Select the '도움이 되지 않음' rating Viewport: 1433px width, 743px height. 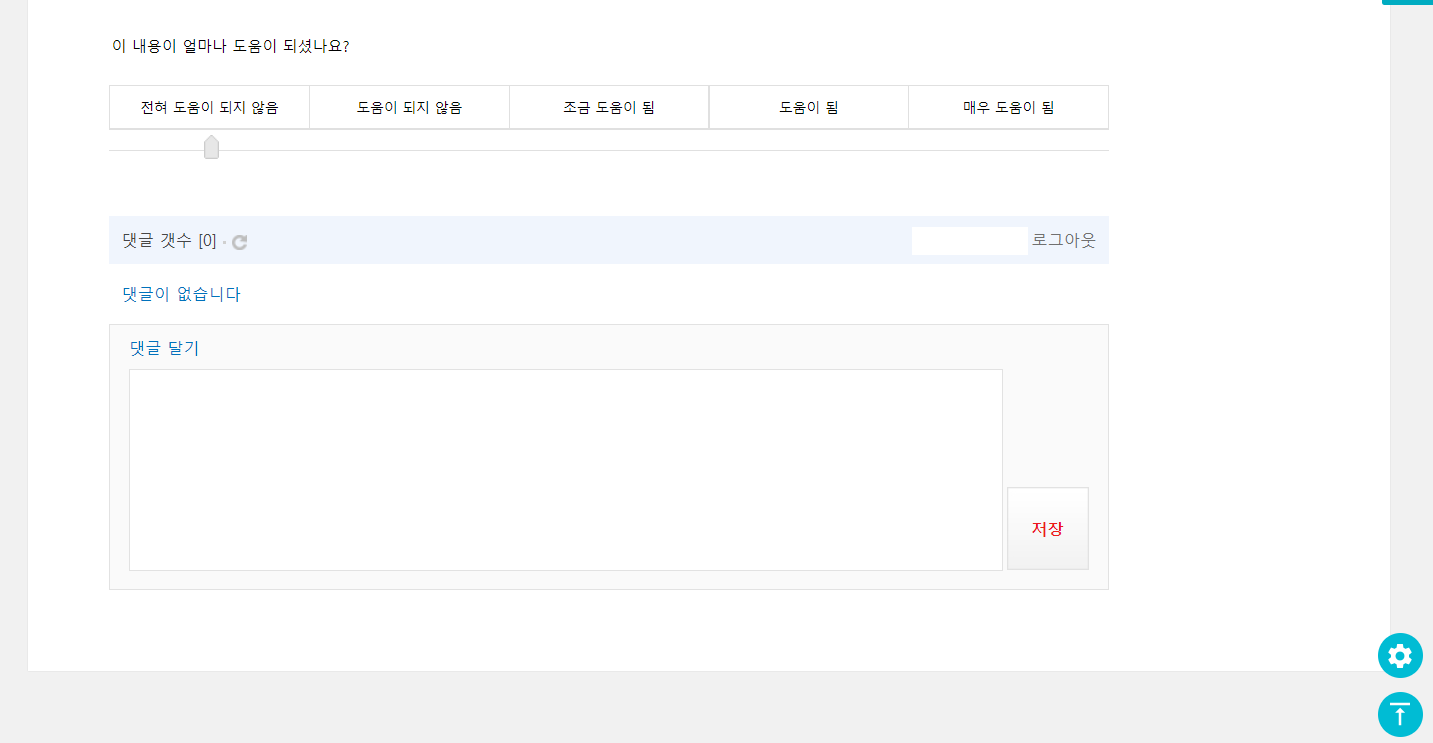(x=410, y=108)
